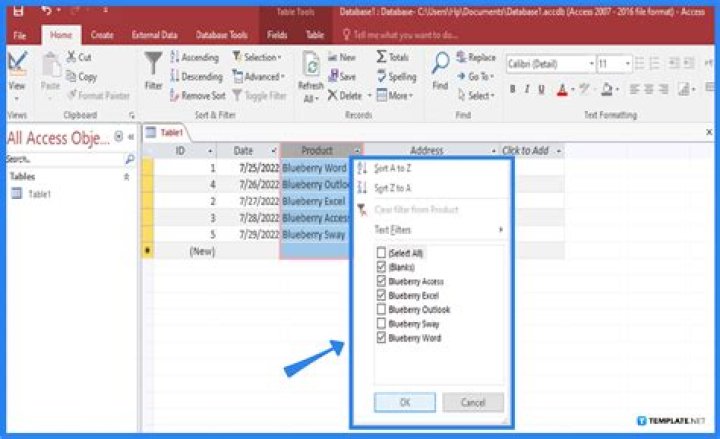Click Cancel in the filter popup
Viewport: 720px width, 439px height.
click(x=473, y=402)
